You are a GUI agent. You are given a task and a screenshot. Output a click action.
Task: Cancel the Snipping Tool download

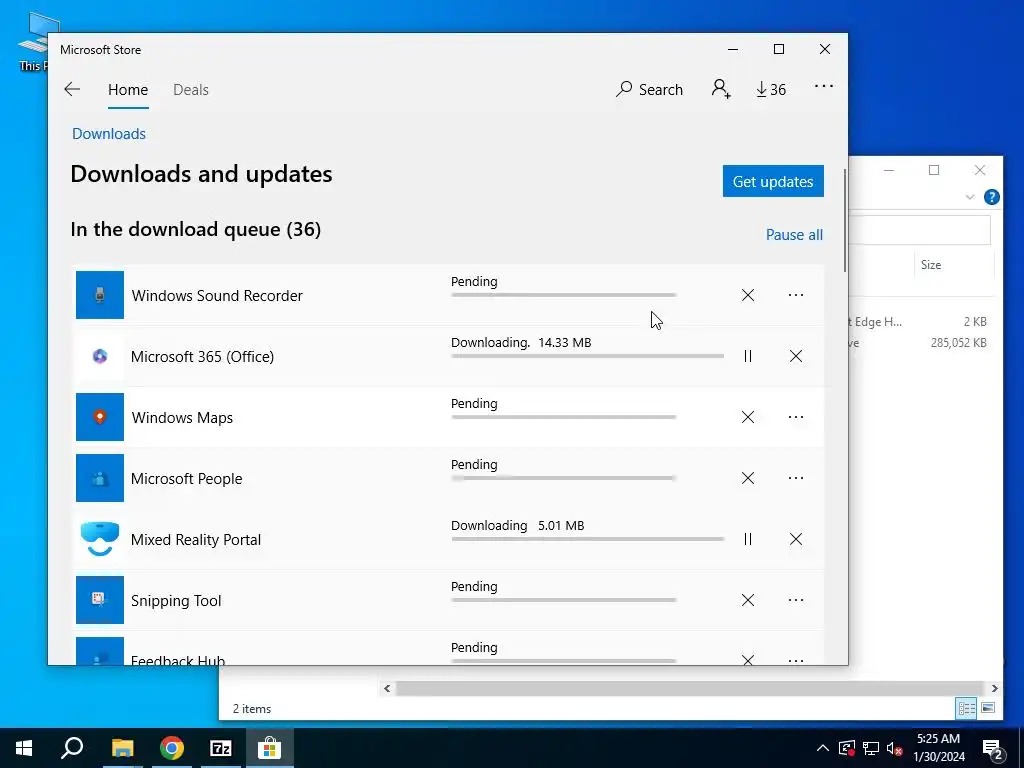[x=748, y=600]
